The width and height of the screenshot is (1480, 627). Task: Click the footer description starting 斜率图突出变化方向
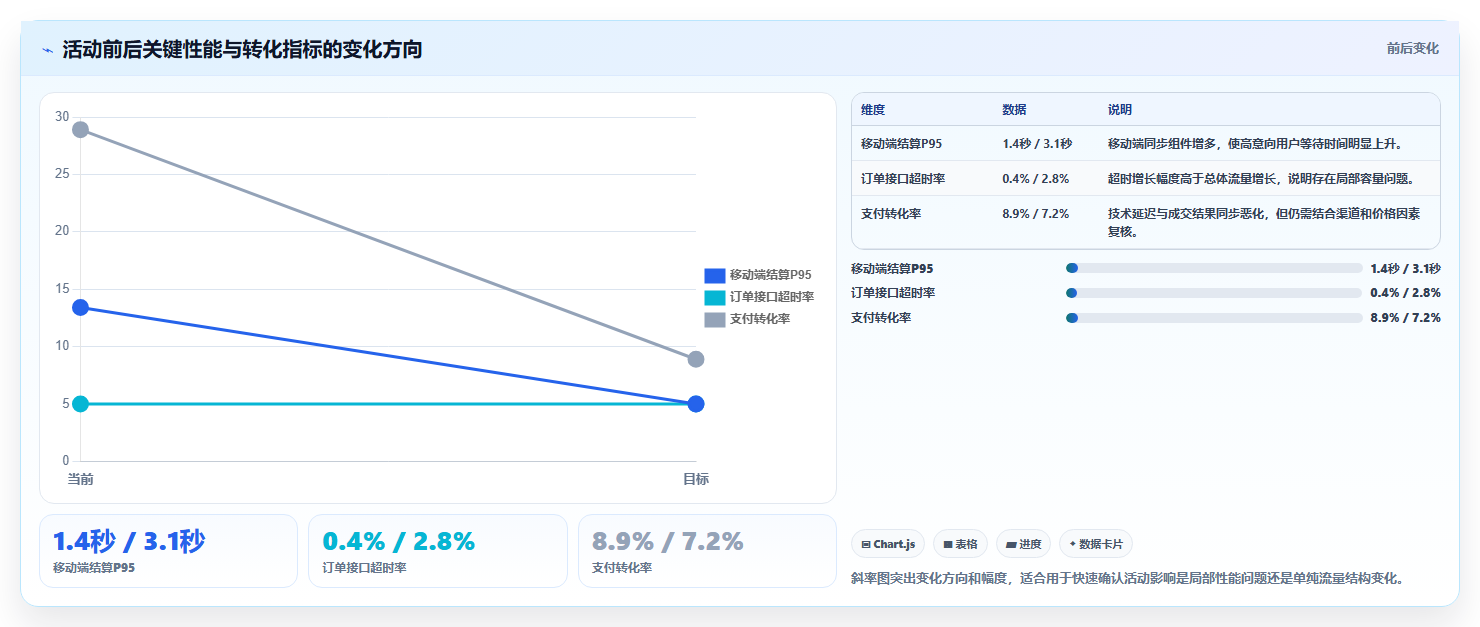[x=1129, y=579]
